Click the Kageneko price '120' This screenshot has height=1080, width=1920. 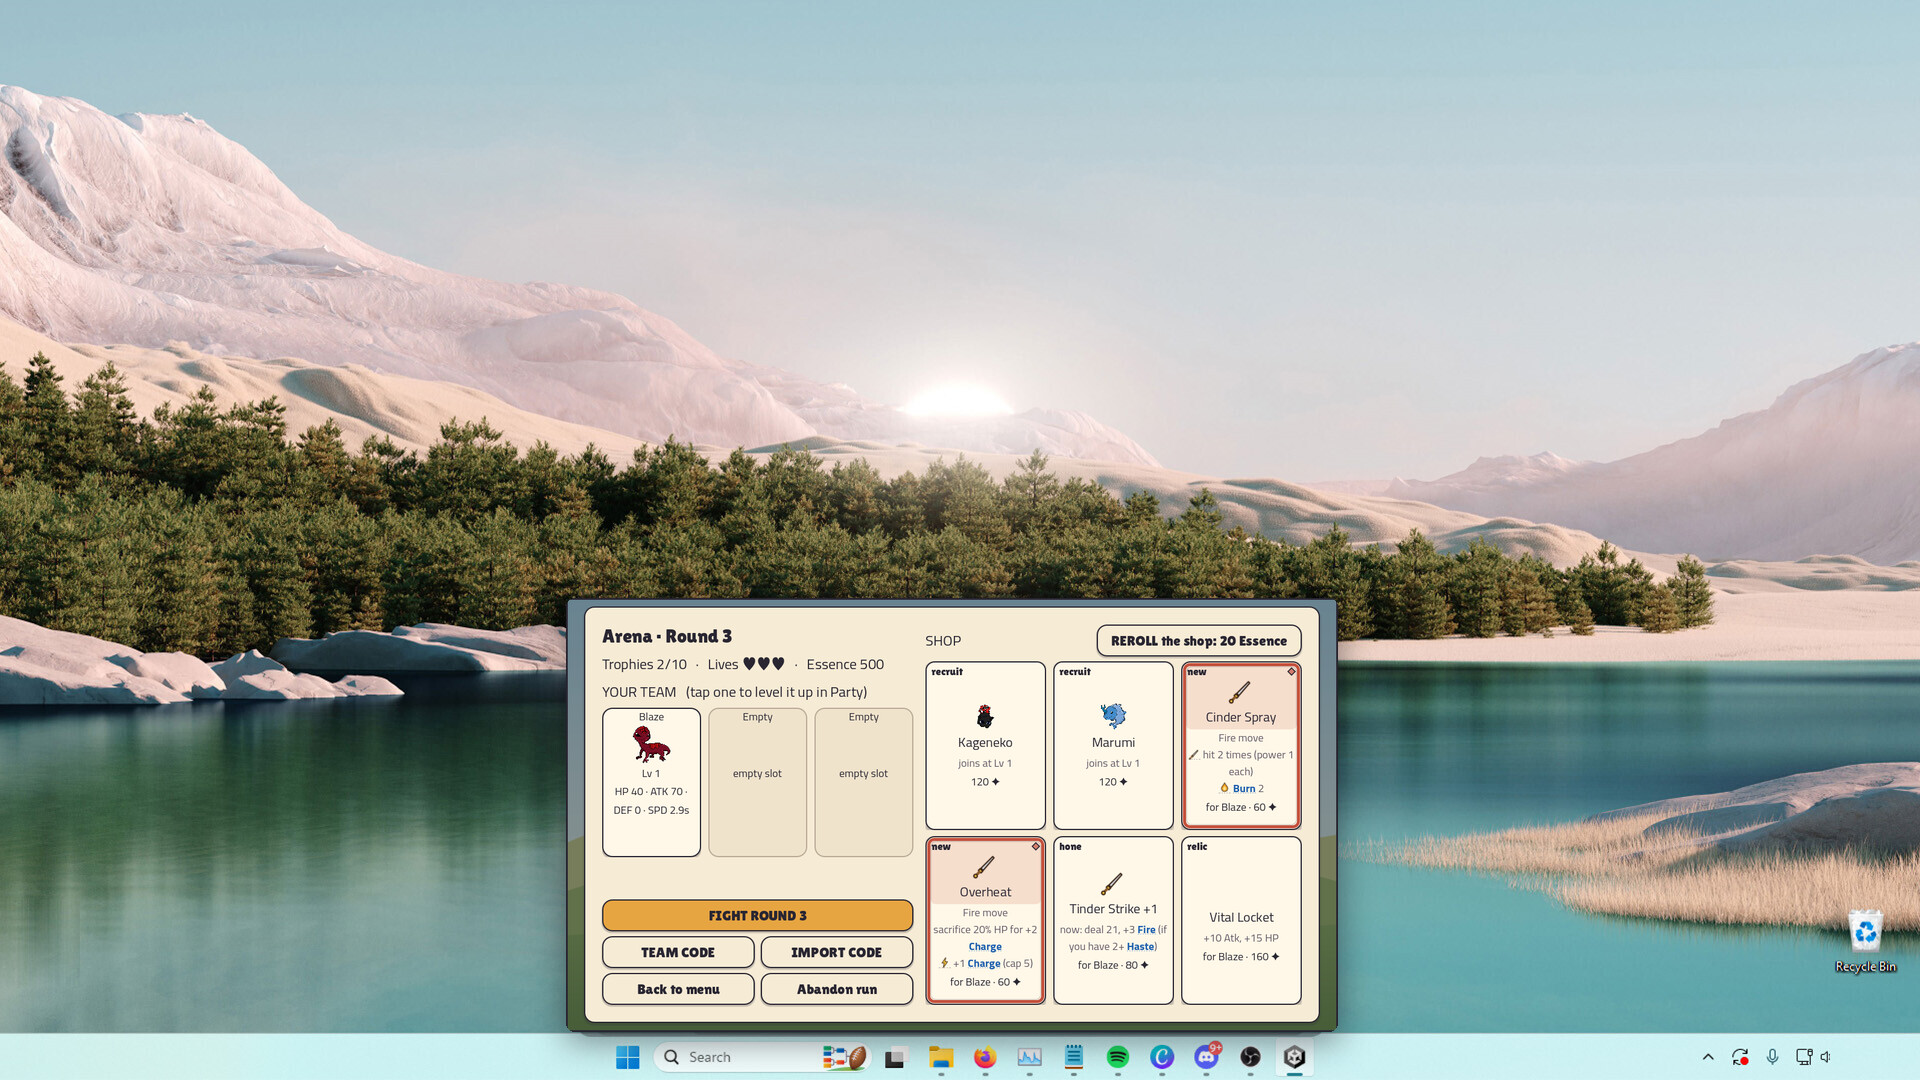[985, 782]
